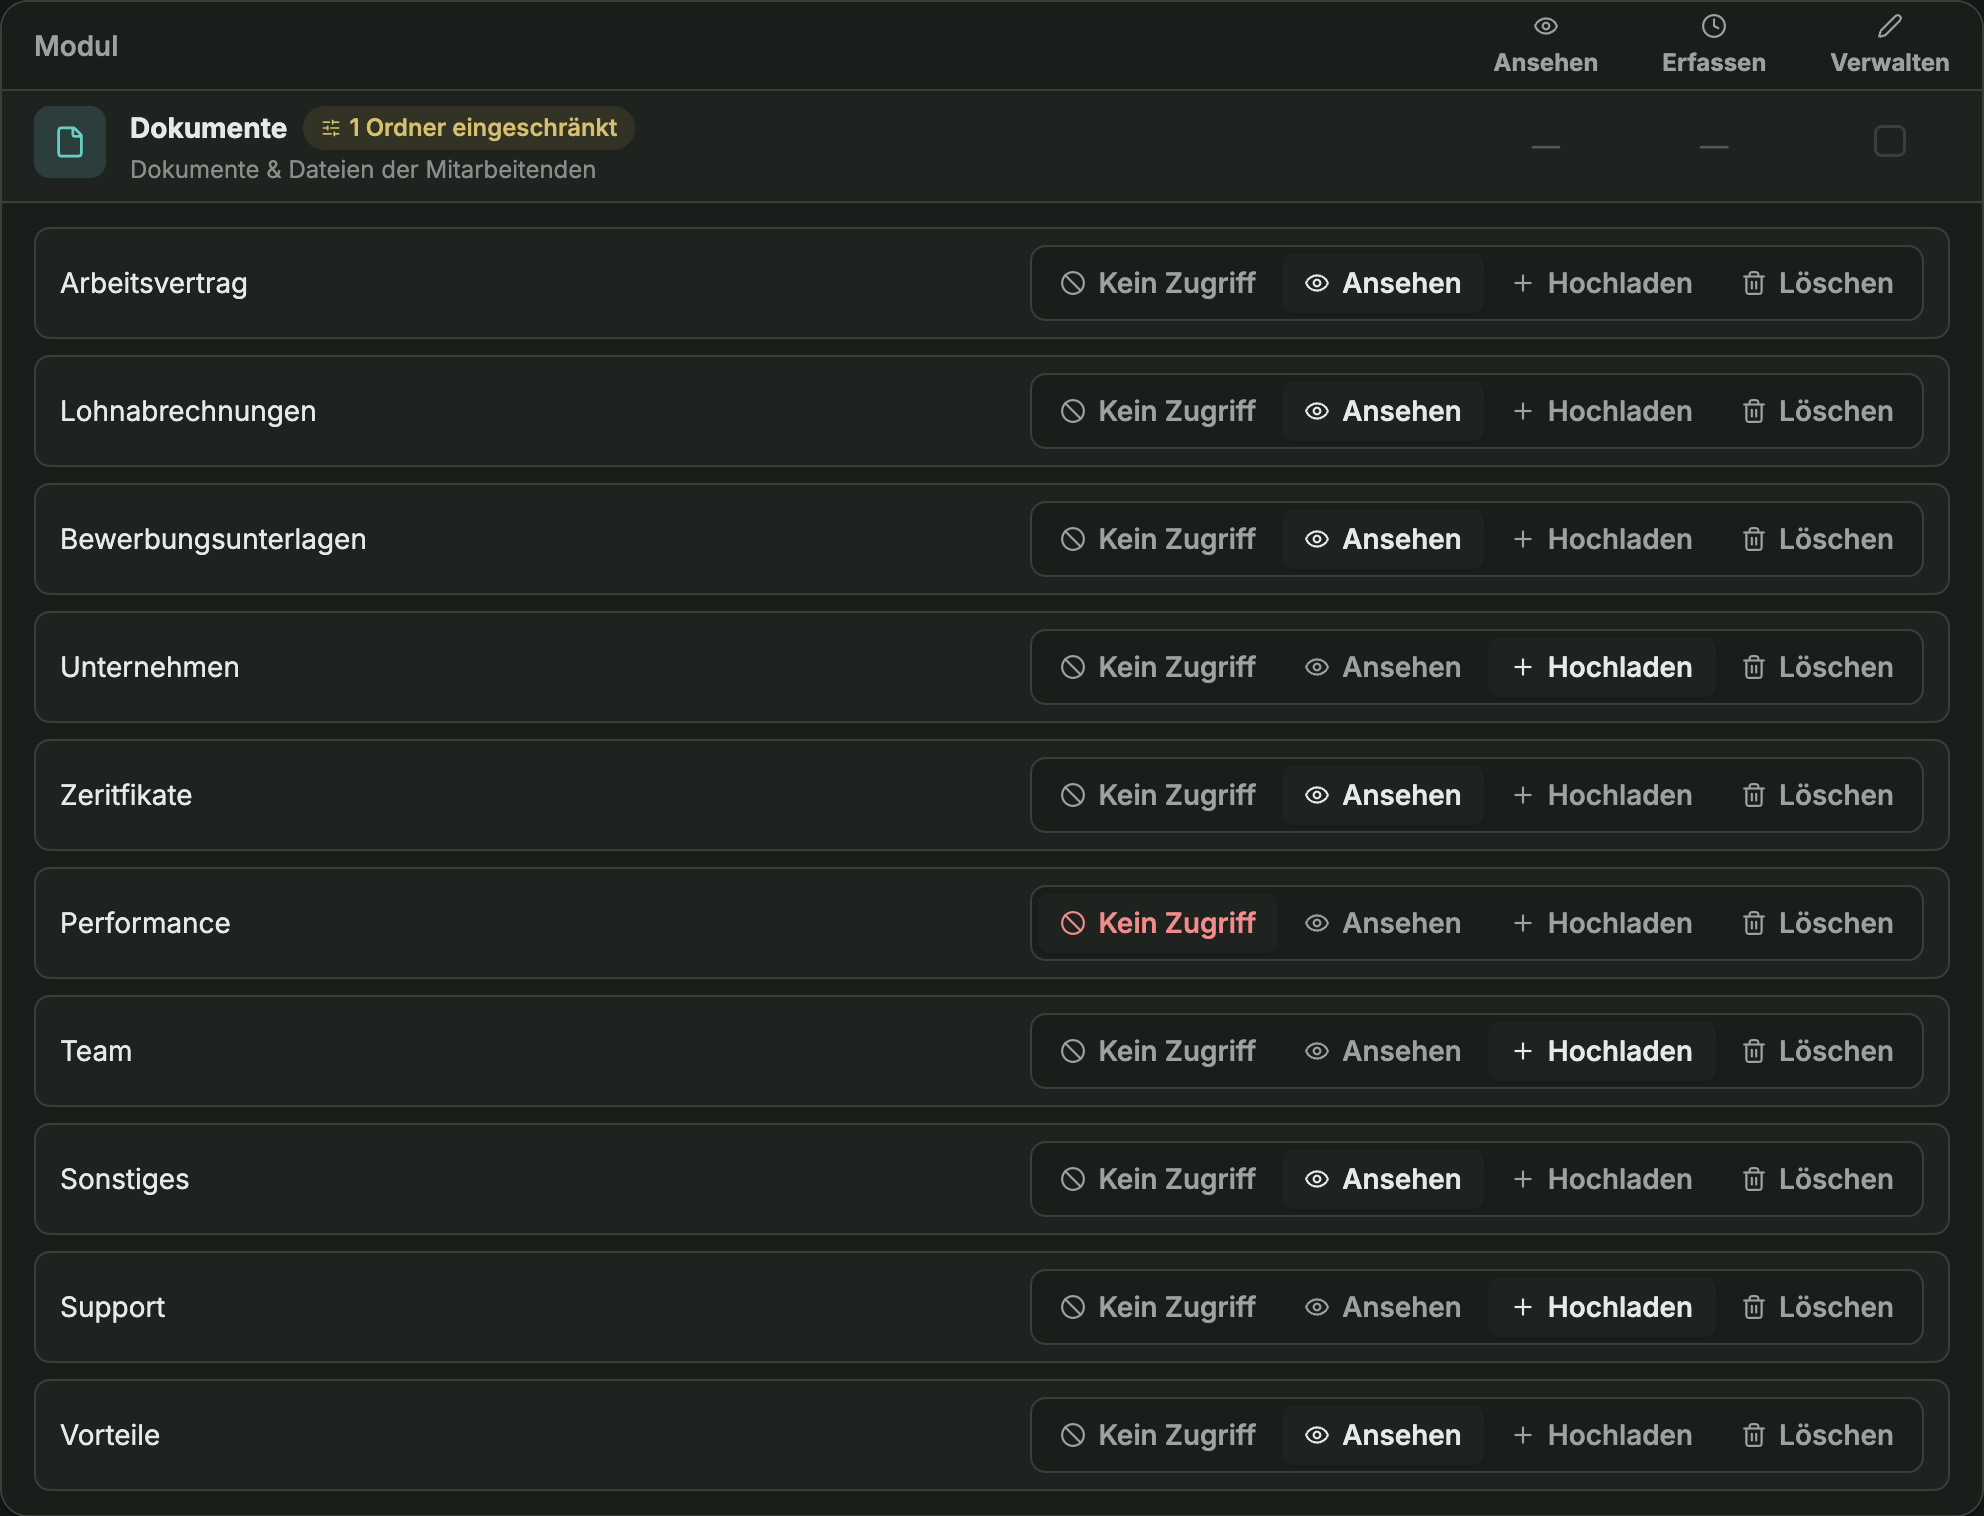Select Hochladen for Vorteile
Image resolution: width=1984 pixels, height=1516 pixels.
coord(1602,1435)
